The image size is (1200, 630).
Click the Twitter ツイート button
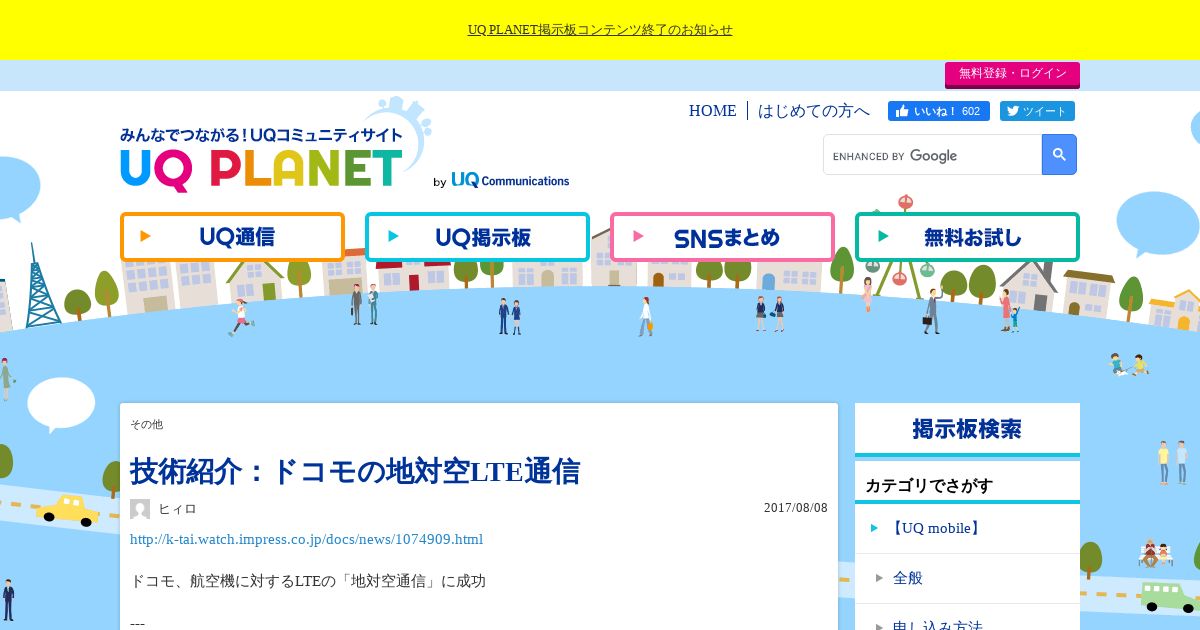click(x=1036, y=111)
